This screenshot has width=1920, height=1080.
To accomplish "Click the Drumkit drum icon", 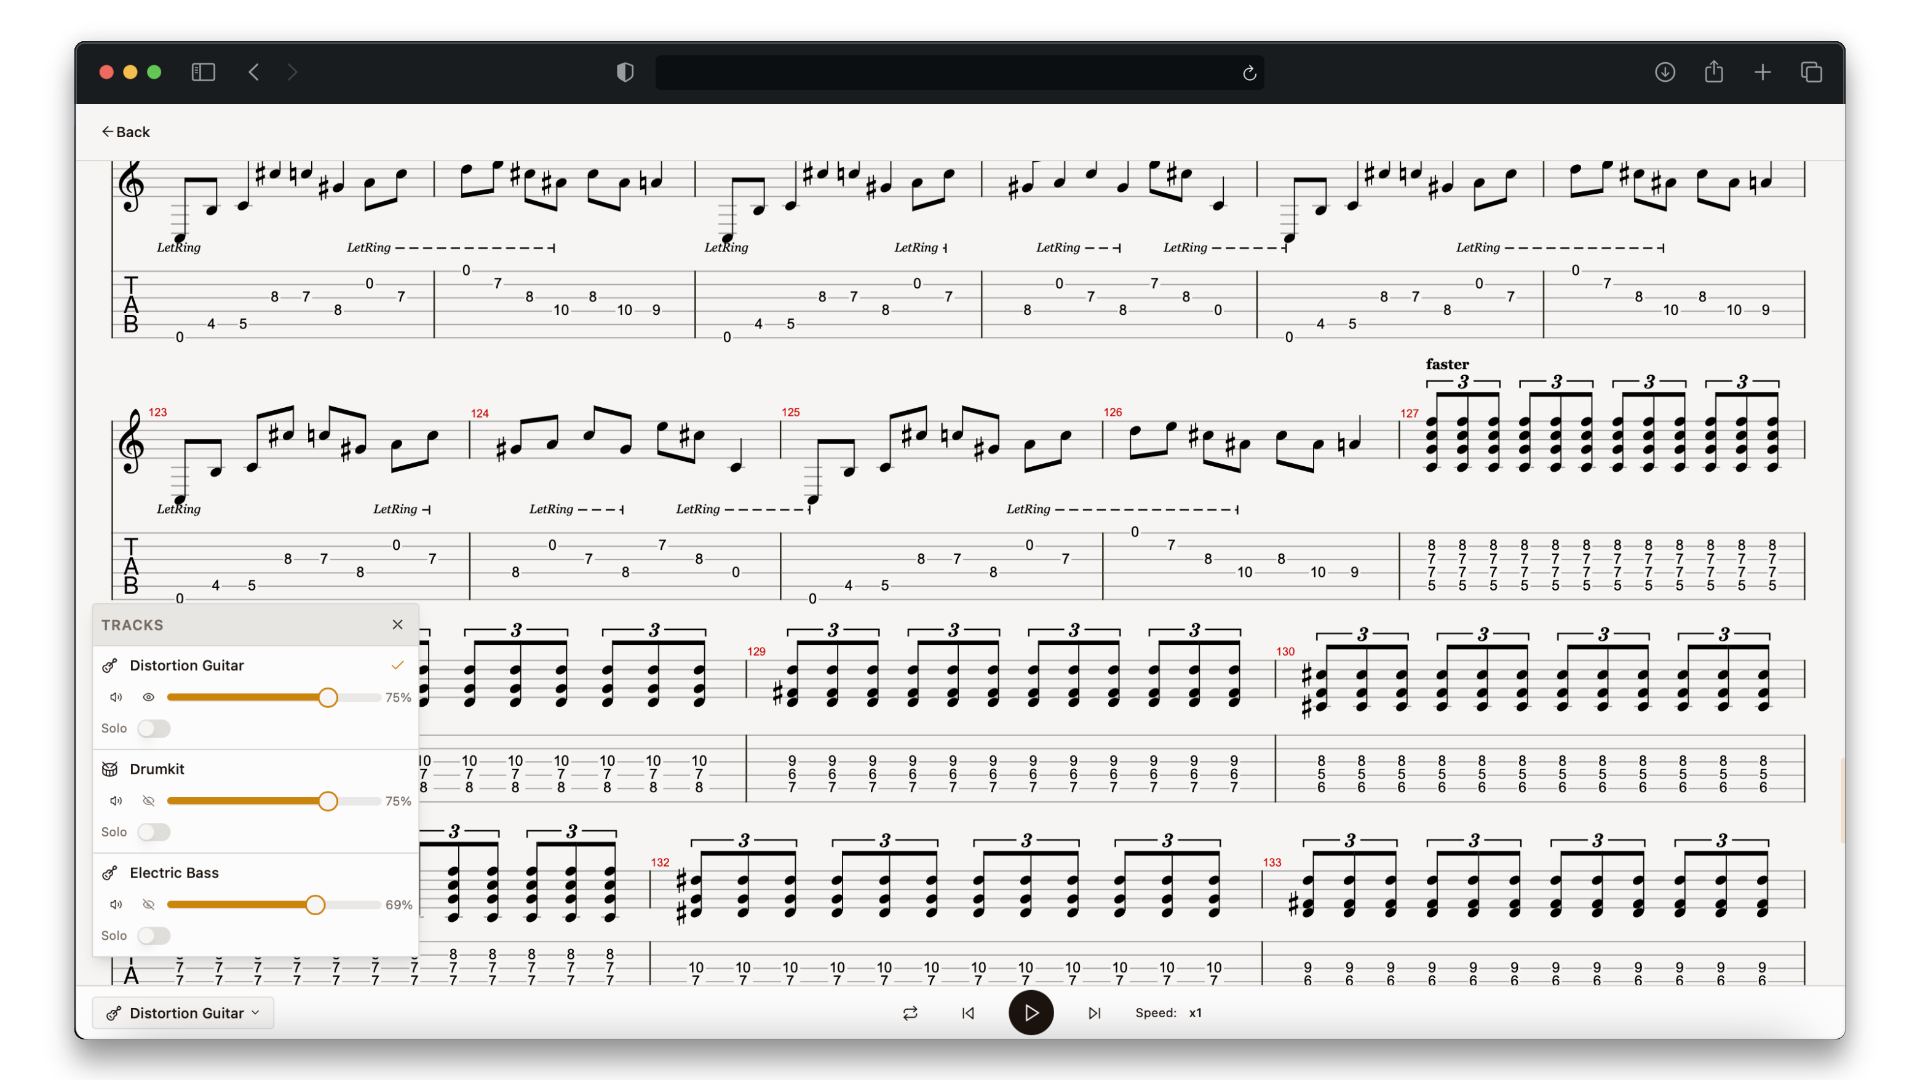I will [110, 769].
